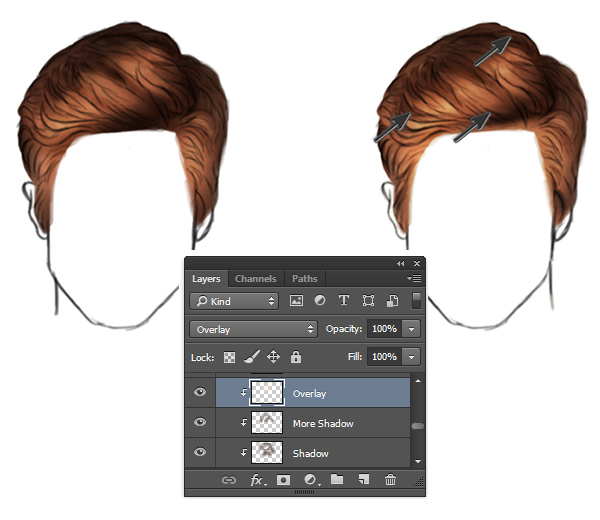The width and height of the screenshot is (600, 520).
Task: Filter for shape layers icon
Action: pyautogui.click(x=368, y=300)
